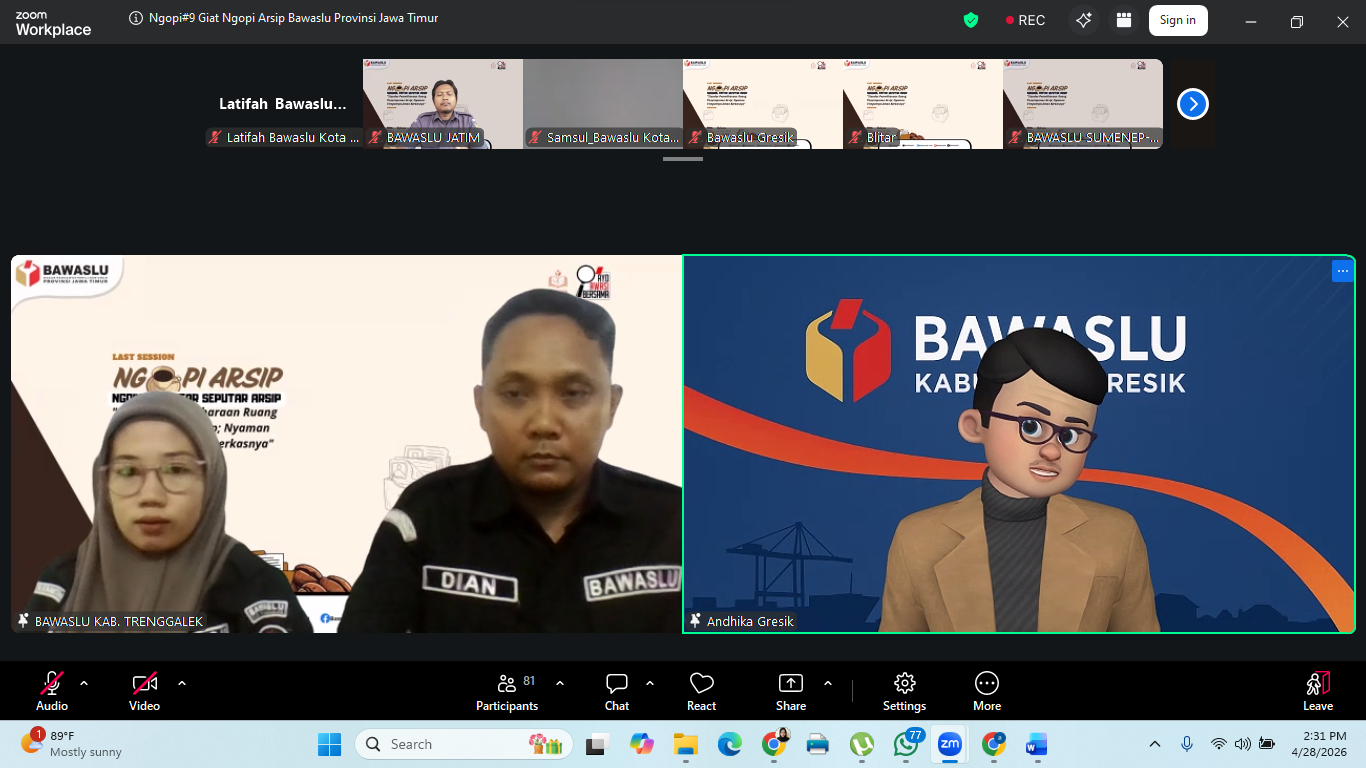Image resolution: width=1366 pixels, height=768 pixels.
Task: Unmute the microphone with Audio button
Action: (x=52, y=691)
